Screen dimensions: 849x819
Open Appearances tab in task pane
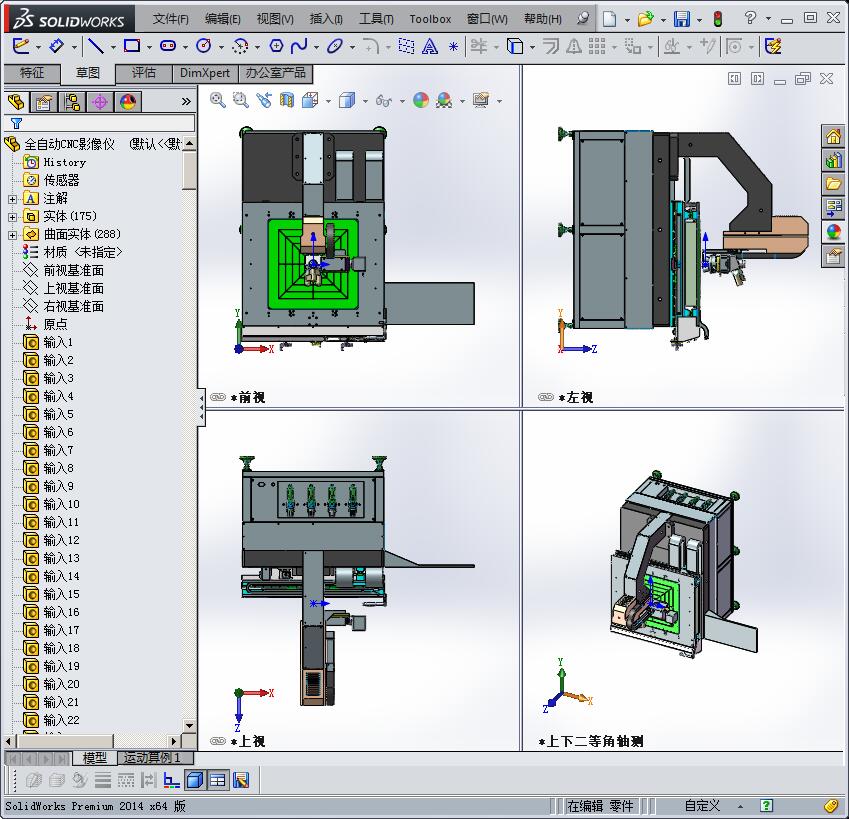coord(833,232)
